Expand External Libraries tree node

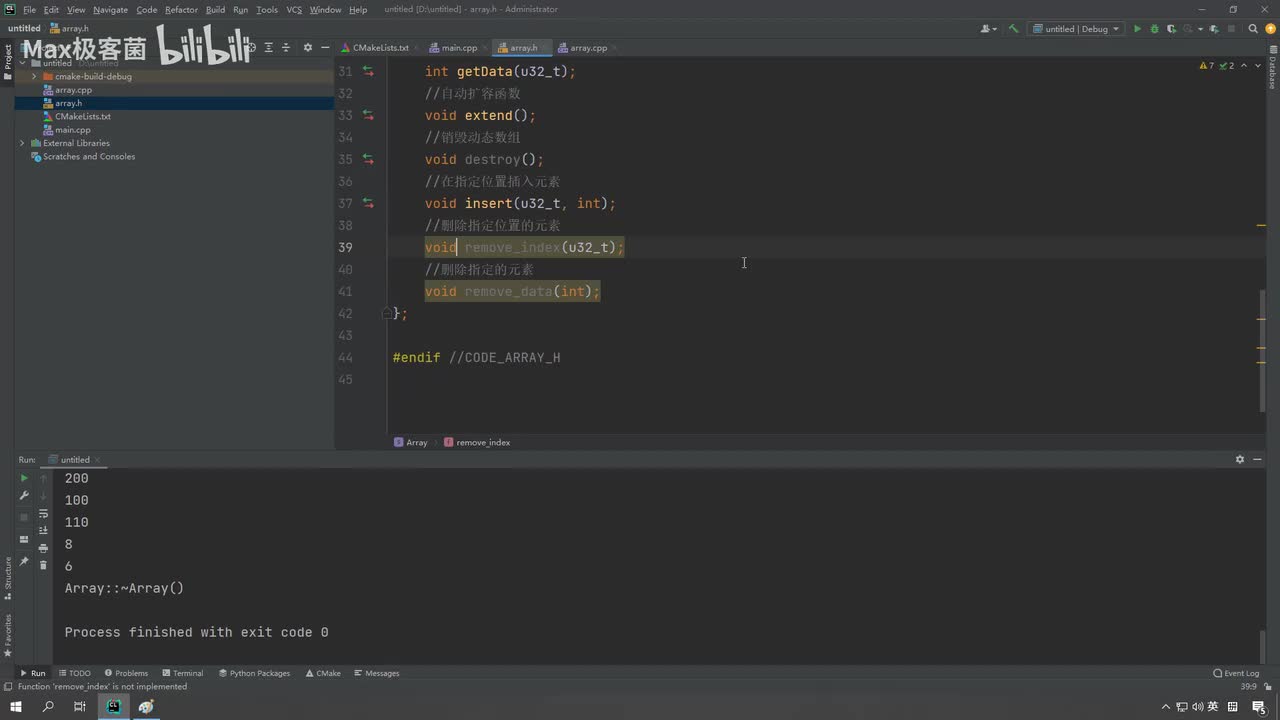tap(22, 143)
